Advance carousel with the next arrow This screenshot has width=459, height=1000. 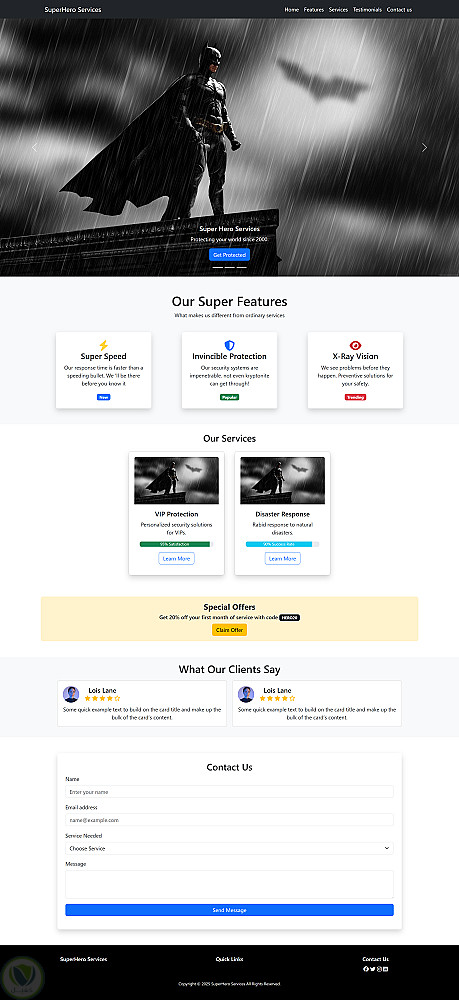pyautogui.click(x=425, y=147)
